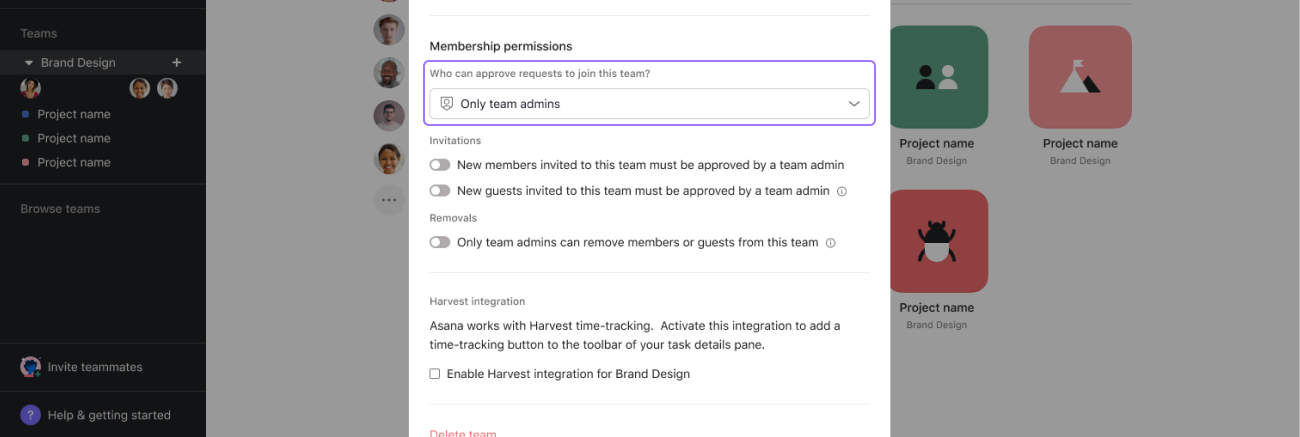The width and height of the screenshot is (1300, 437).
Task: Click the Delete team link
Action: pos(463,433)
